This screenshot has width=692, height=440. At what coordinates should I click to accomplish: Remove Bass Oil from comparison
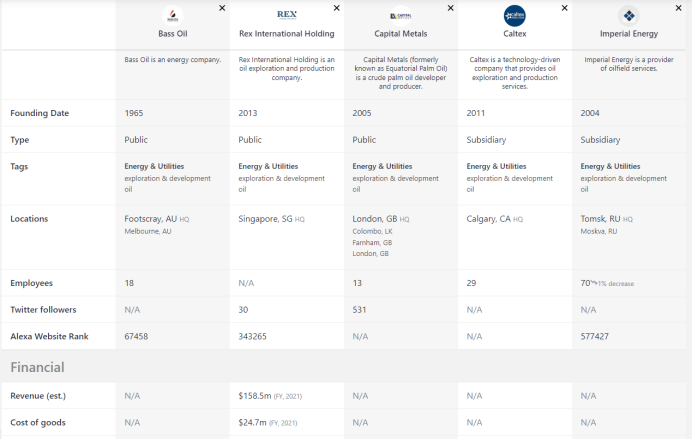coord(222,8)
